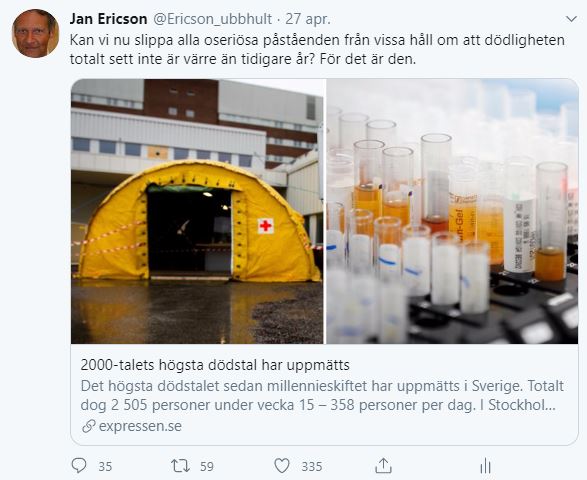Click the article description preview text
Image resolution: width=587 pixels, height=480 pixels.
coord(322,395)
